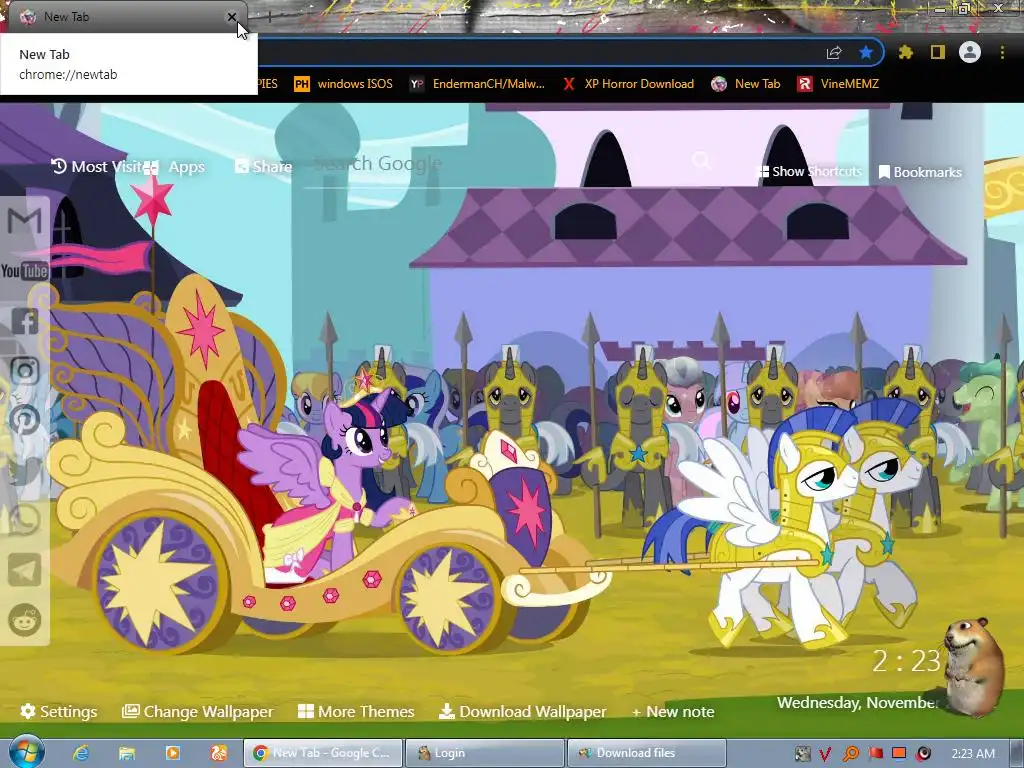Image resolution: width=1024 pixels, height=768 pixels.
Task: Switch to Download files taskbar window
Action: [647, 753]
